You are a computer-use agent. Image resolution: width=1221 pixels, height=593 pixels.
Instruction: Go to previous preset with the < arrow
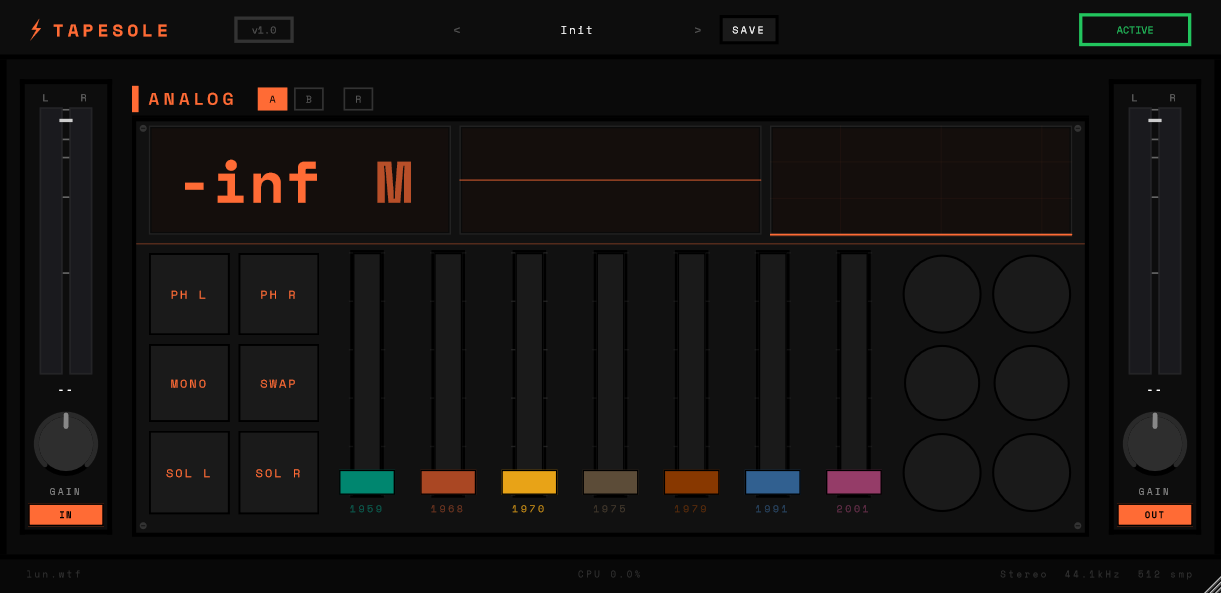[457, 30]
